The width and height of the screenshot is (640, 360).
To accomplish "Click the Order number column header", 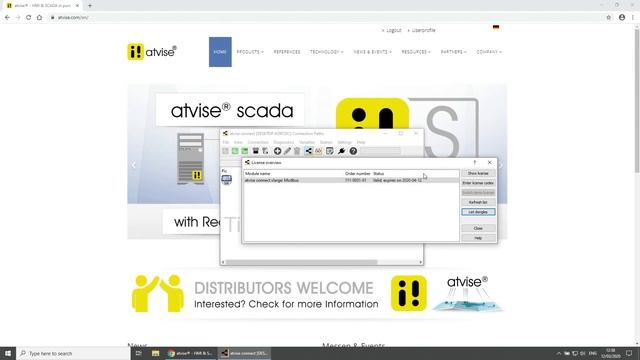I will pos(358,173).
